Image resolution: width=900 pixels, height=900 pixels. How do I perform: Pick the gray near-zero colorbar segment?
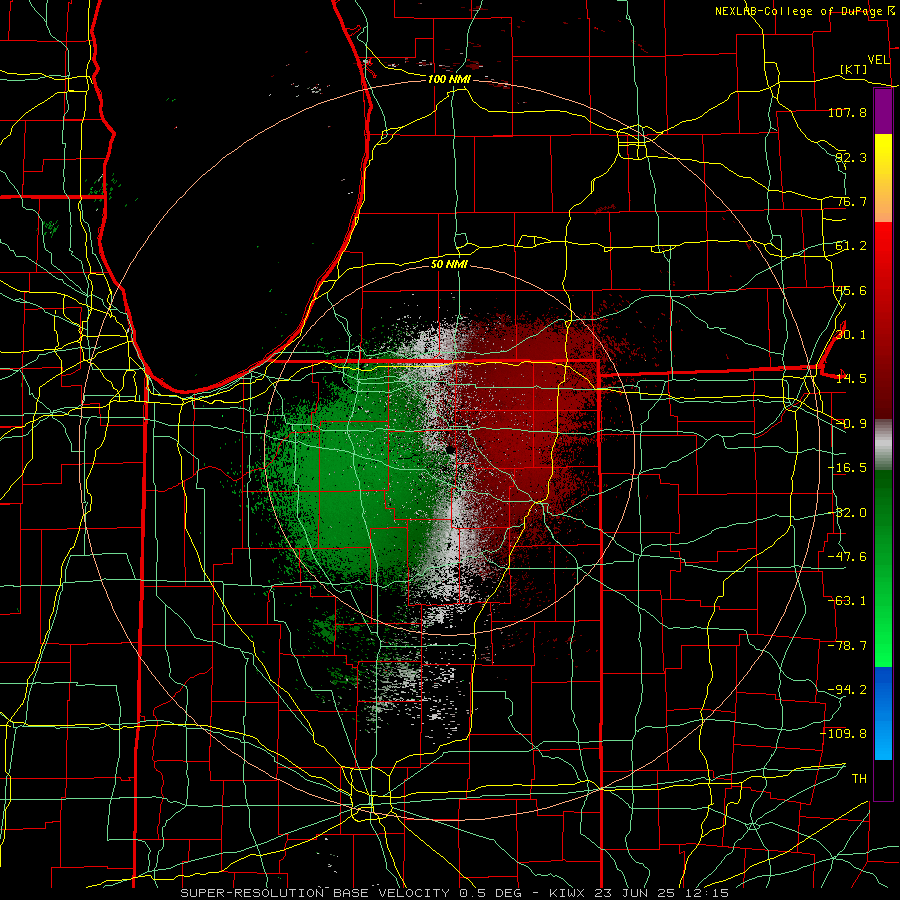883,445
